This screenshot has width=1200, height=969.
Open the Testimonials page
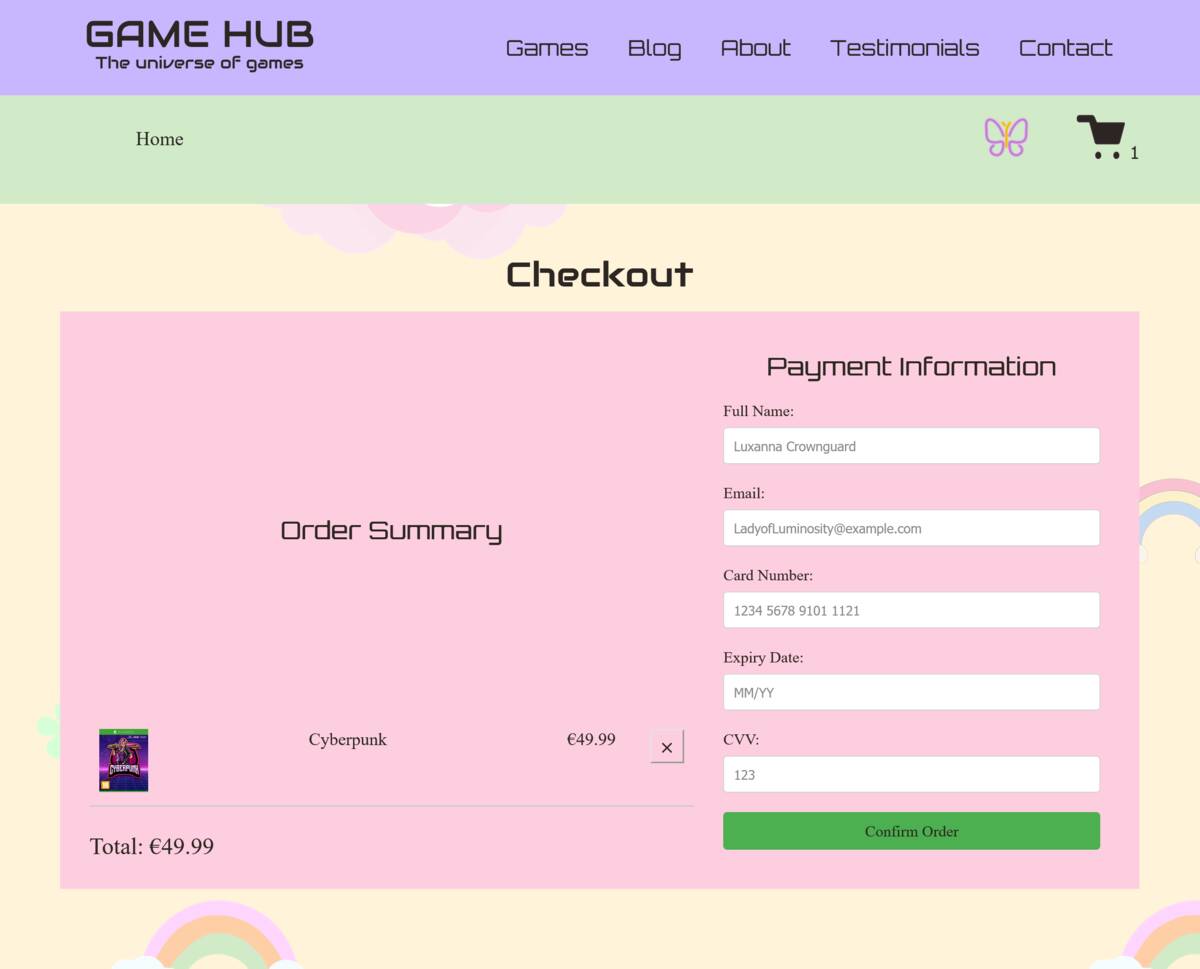tap(904, 47)
